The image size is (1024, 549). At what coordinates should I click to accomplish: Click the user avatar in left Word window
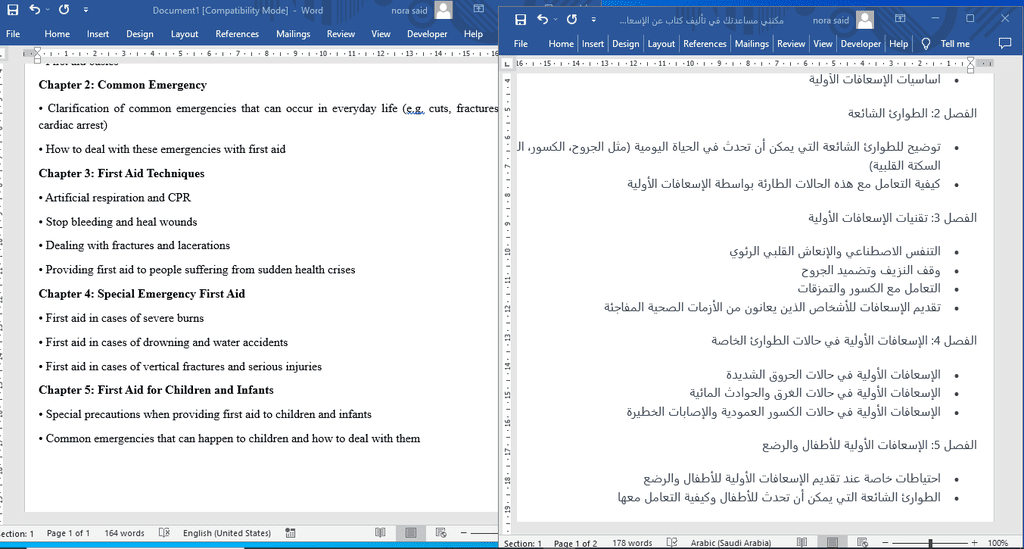(x=443, y=10)
